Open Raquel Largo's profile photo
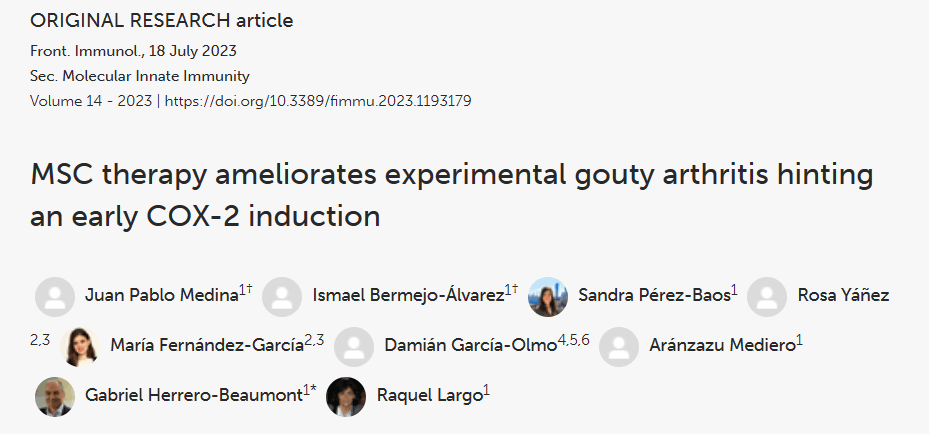 pyautogui.click(x=346, y=396)
